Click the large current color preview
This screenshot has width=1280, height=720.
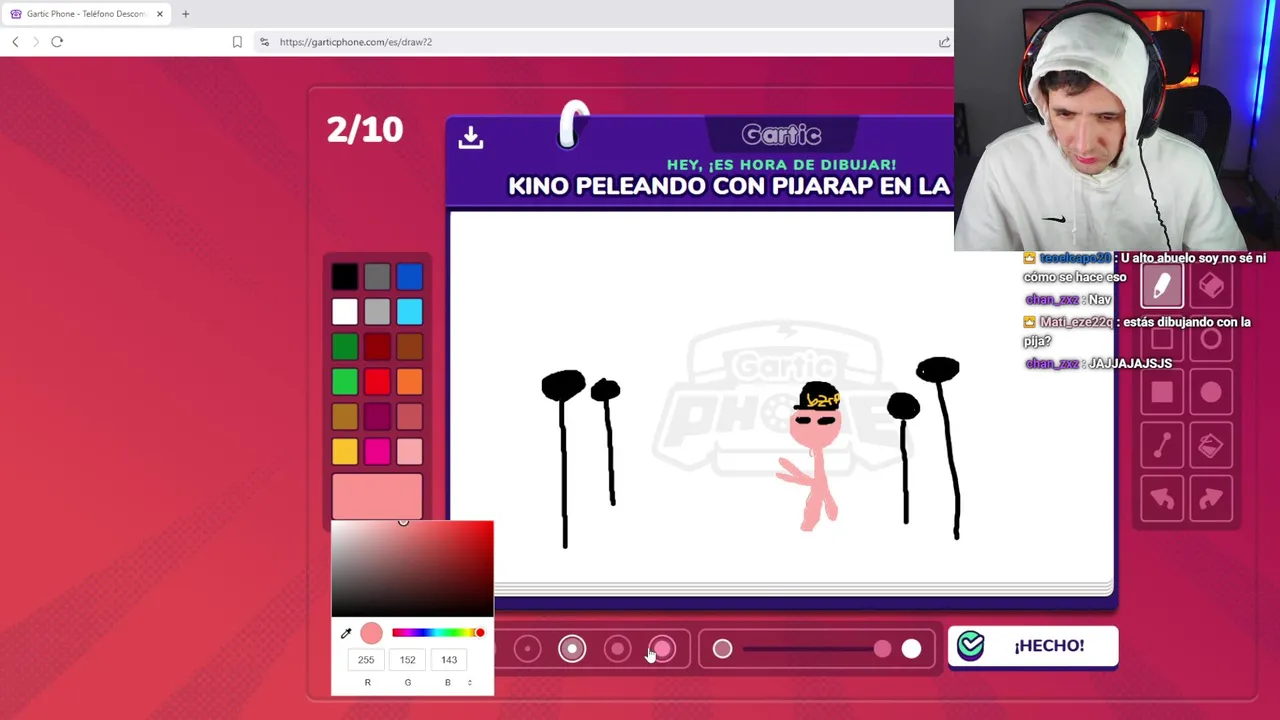point(377,497)
